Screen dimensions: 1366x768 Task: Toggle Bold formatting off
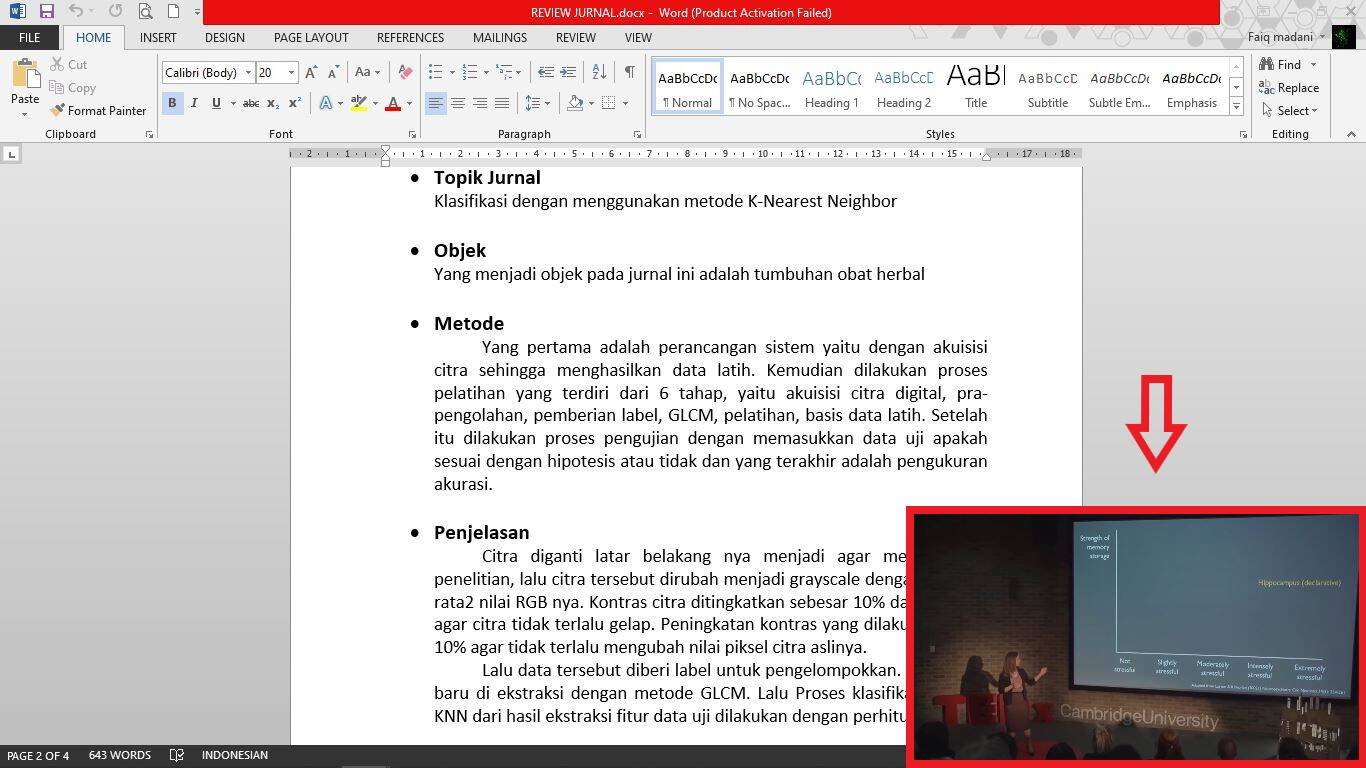tap(172, 103)
